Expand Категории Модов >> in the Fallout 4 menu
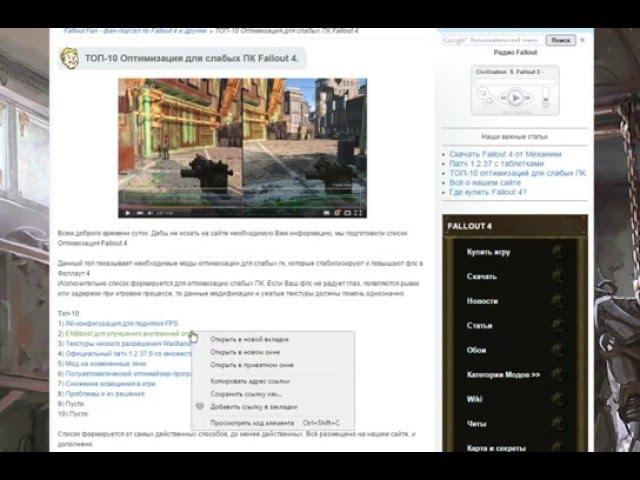This screenshot has width=640, height=480. point(503,374)
